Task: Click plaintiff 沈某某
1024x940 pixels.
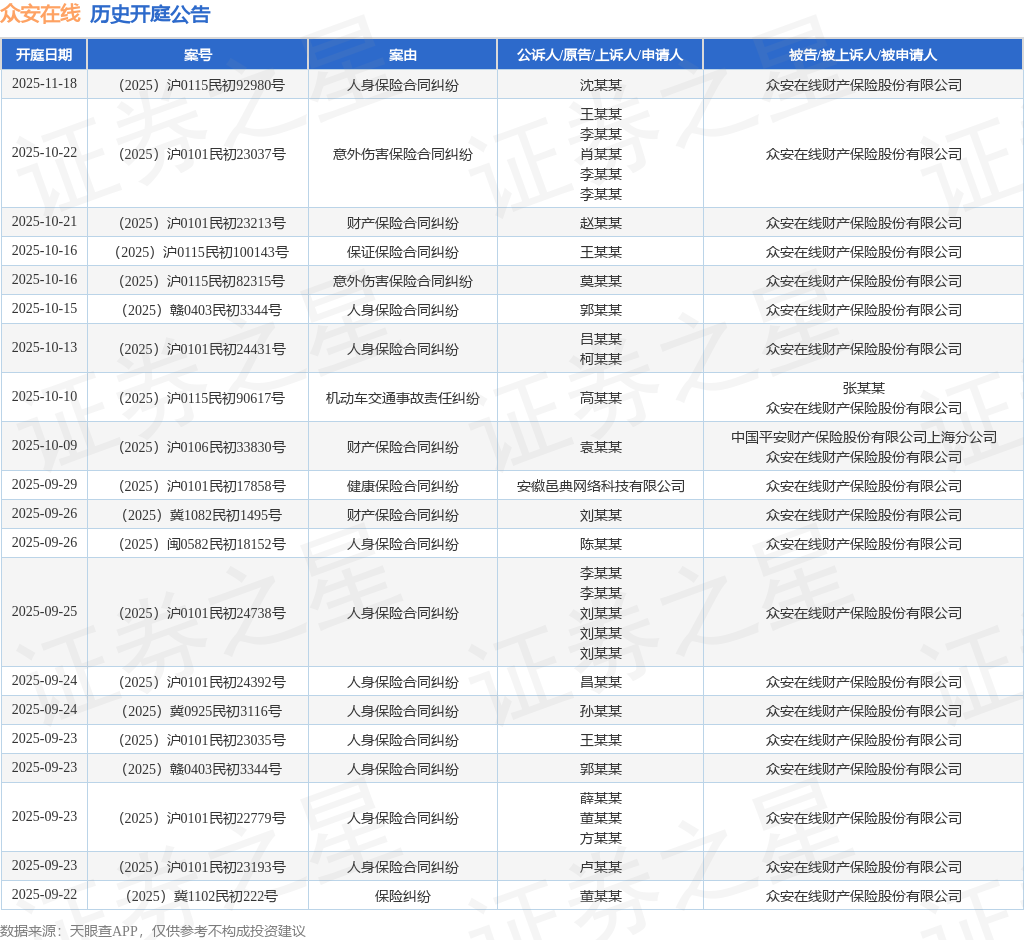Action: point(600,85)
